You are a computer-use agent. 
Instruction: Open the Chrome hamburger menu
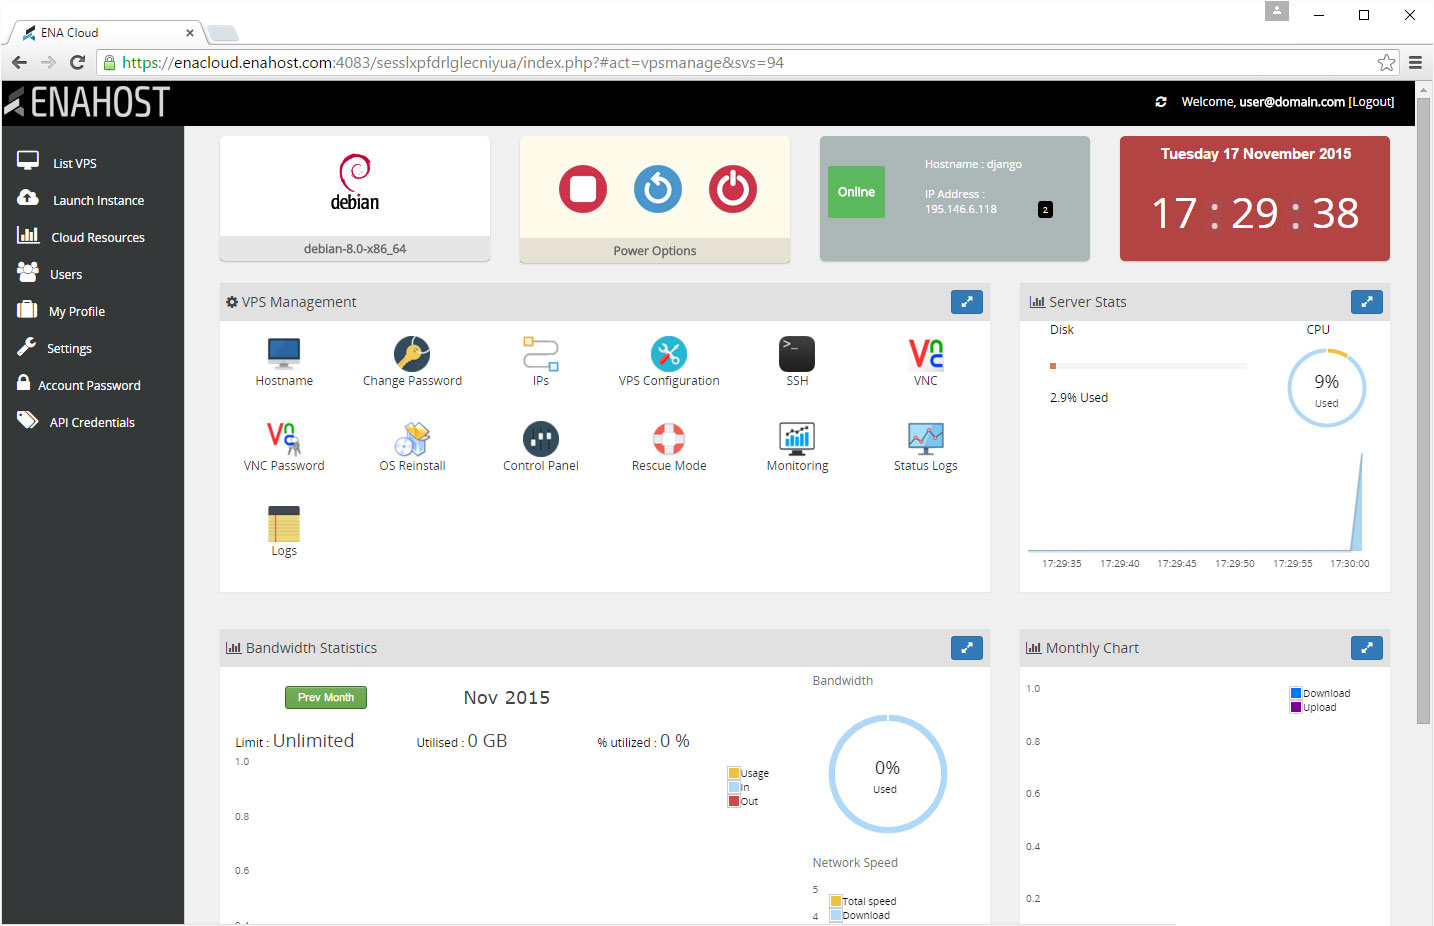pos(1415,62)
